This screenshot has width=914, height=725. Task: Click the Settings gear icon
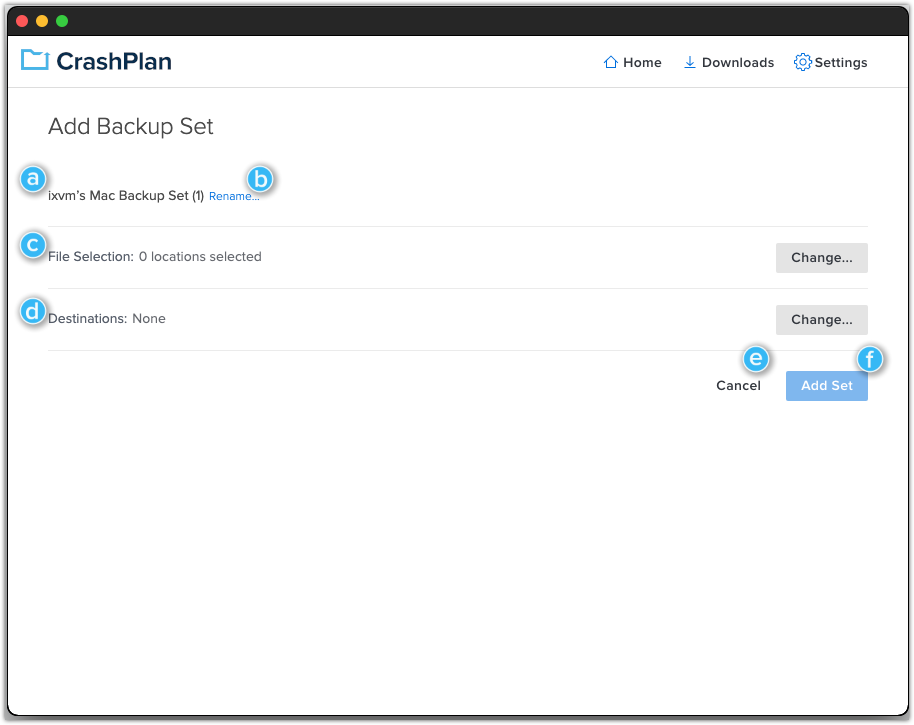[x=802, y=62]
